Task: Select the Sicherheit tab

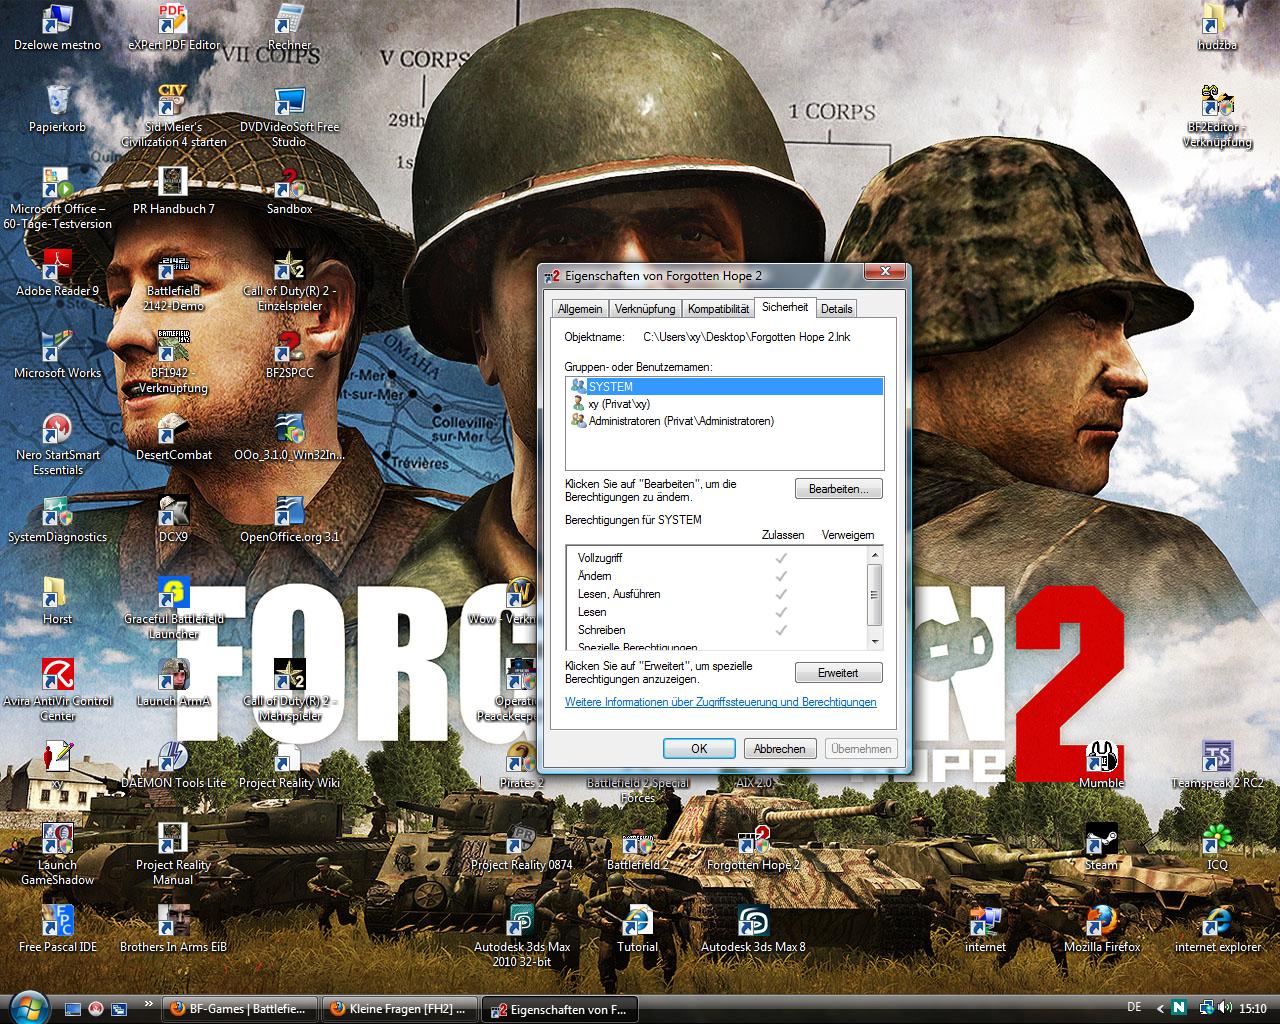Action: point(785,307)
